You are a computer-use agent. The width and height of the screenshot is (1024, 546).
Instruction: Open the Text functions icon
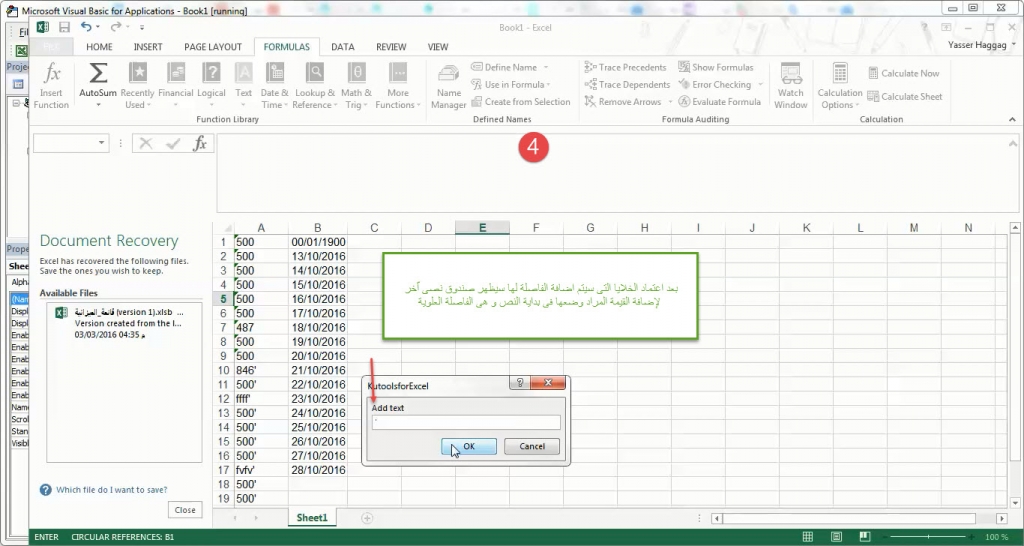pos(244,86)
